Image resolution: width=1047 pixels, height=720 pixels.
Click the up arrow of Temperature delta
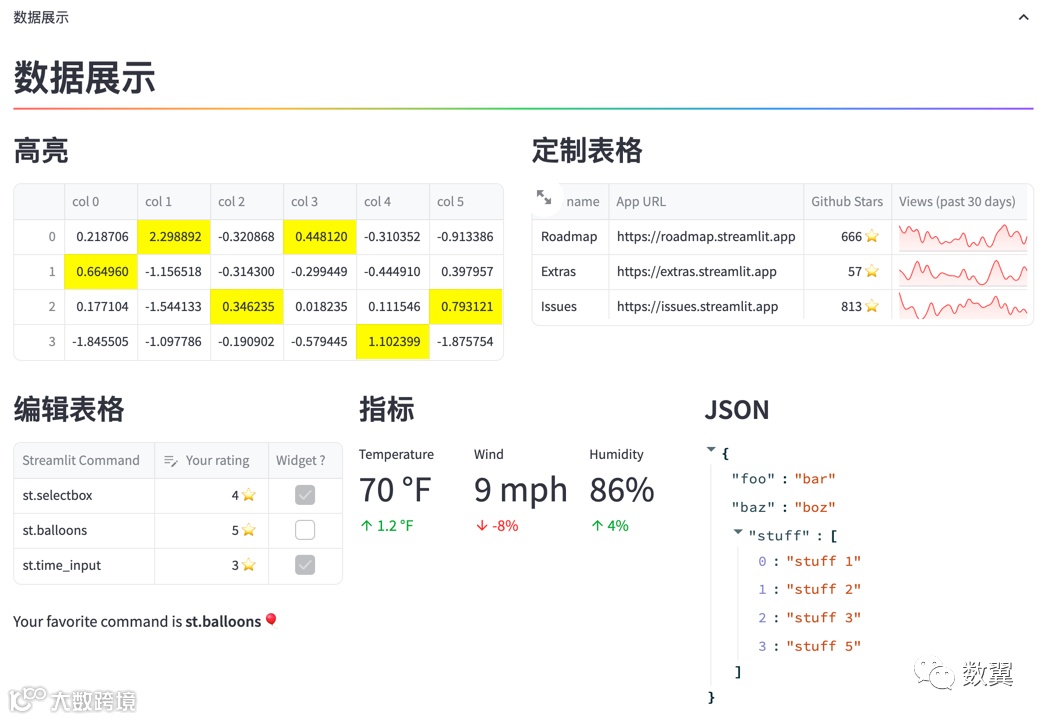click(367, 526)
